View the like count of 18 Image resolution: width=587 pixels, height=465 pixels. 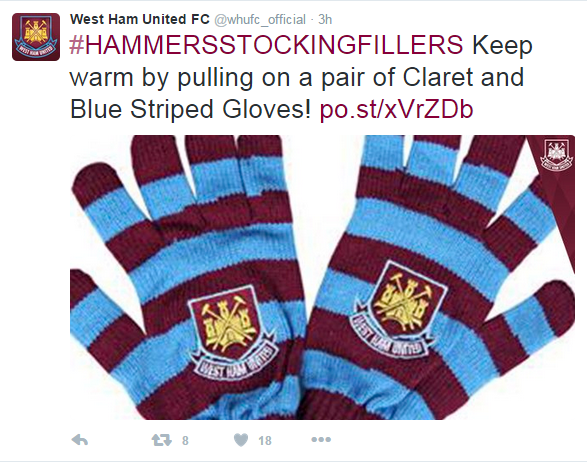click(x=265, y=441)
